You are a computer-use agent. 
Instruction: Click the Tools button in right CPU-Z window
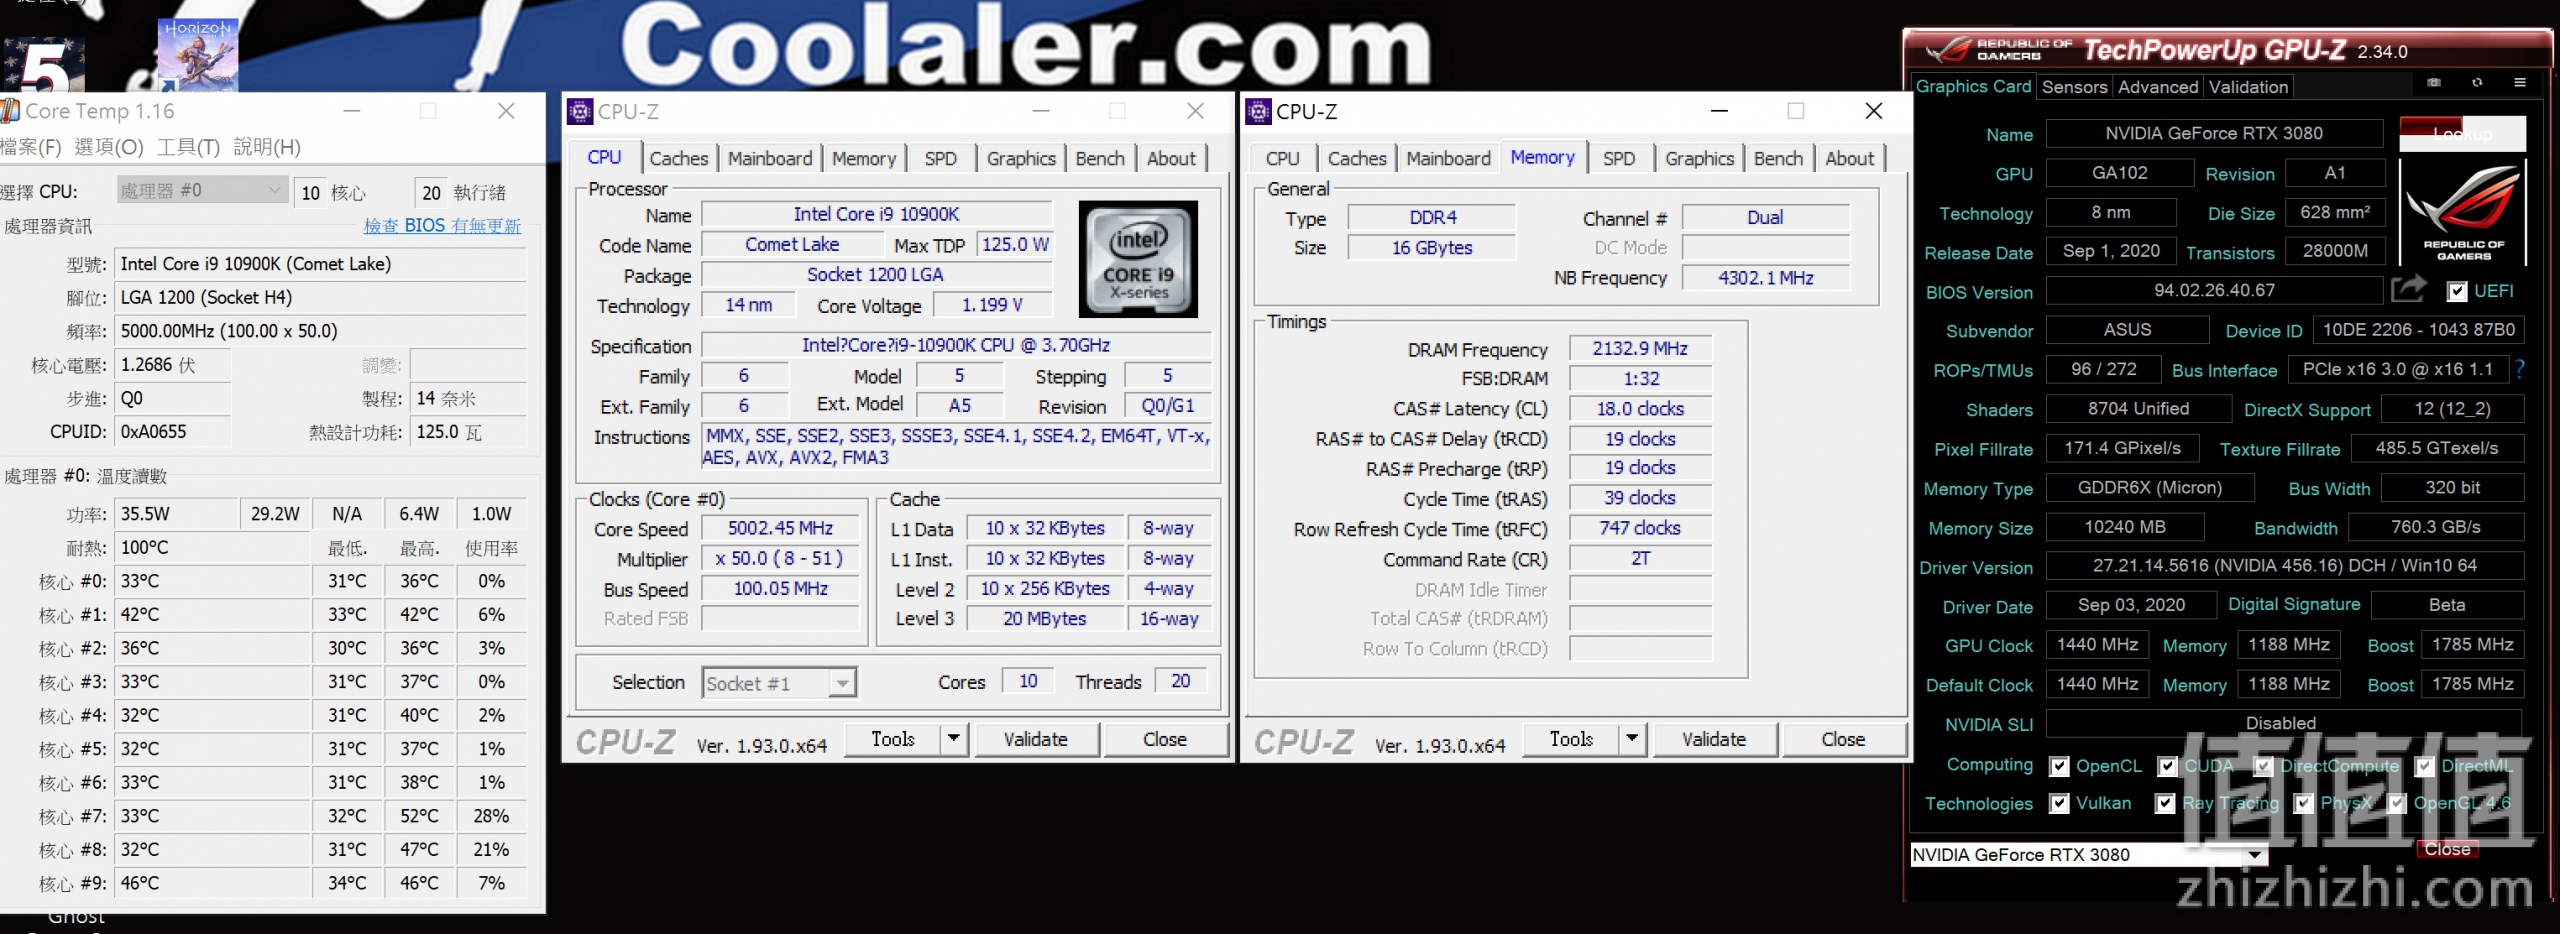point(1571,739)
